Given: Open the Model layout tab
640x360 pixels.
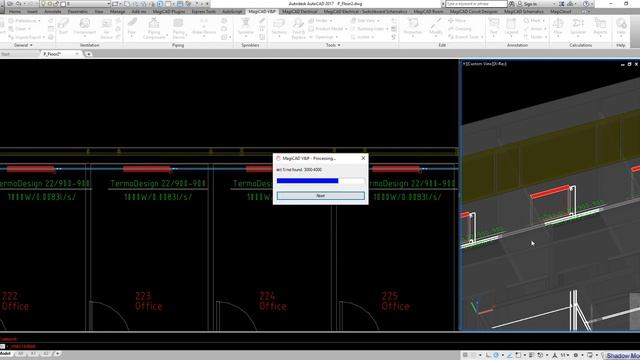Looking at the screenshot, I should [x=6, y=353].
